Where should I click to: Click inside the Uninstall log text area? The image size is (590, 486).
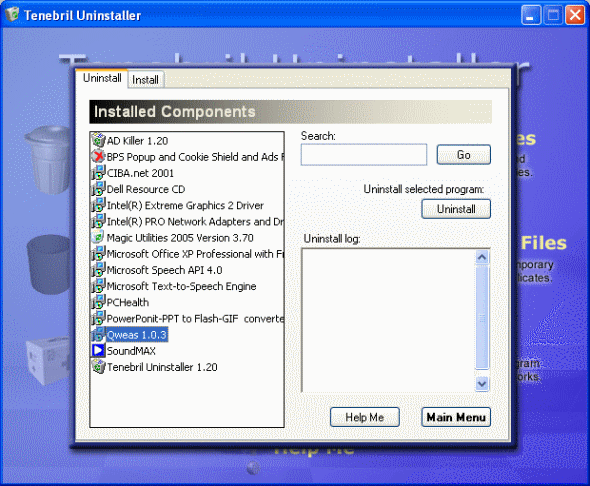388,320
